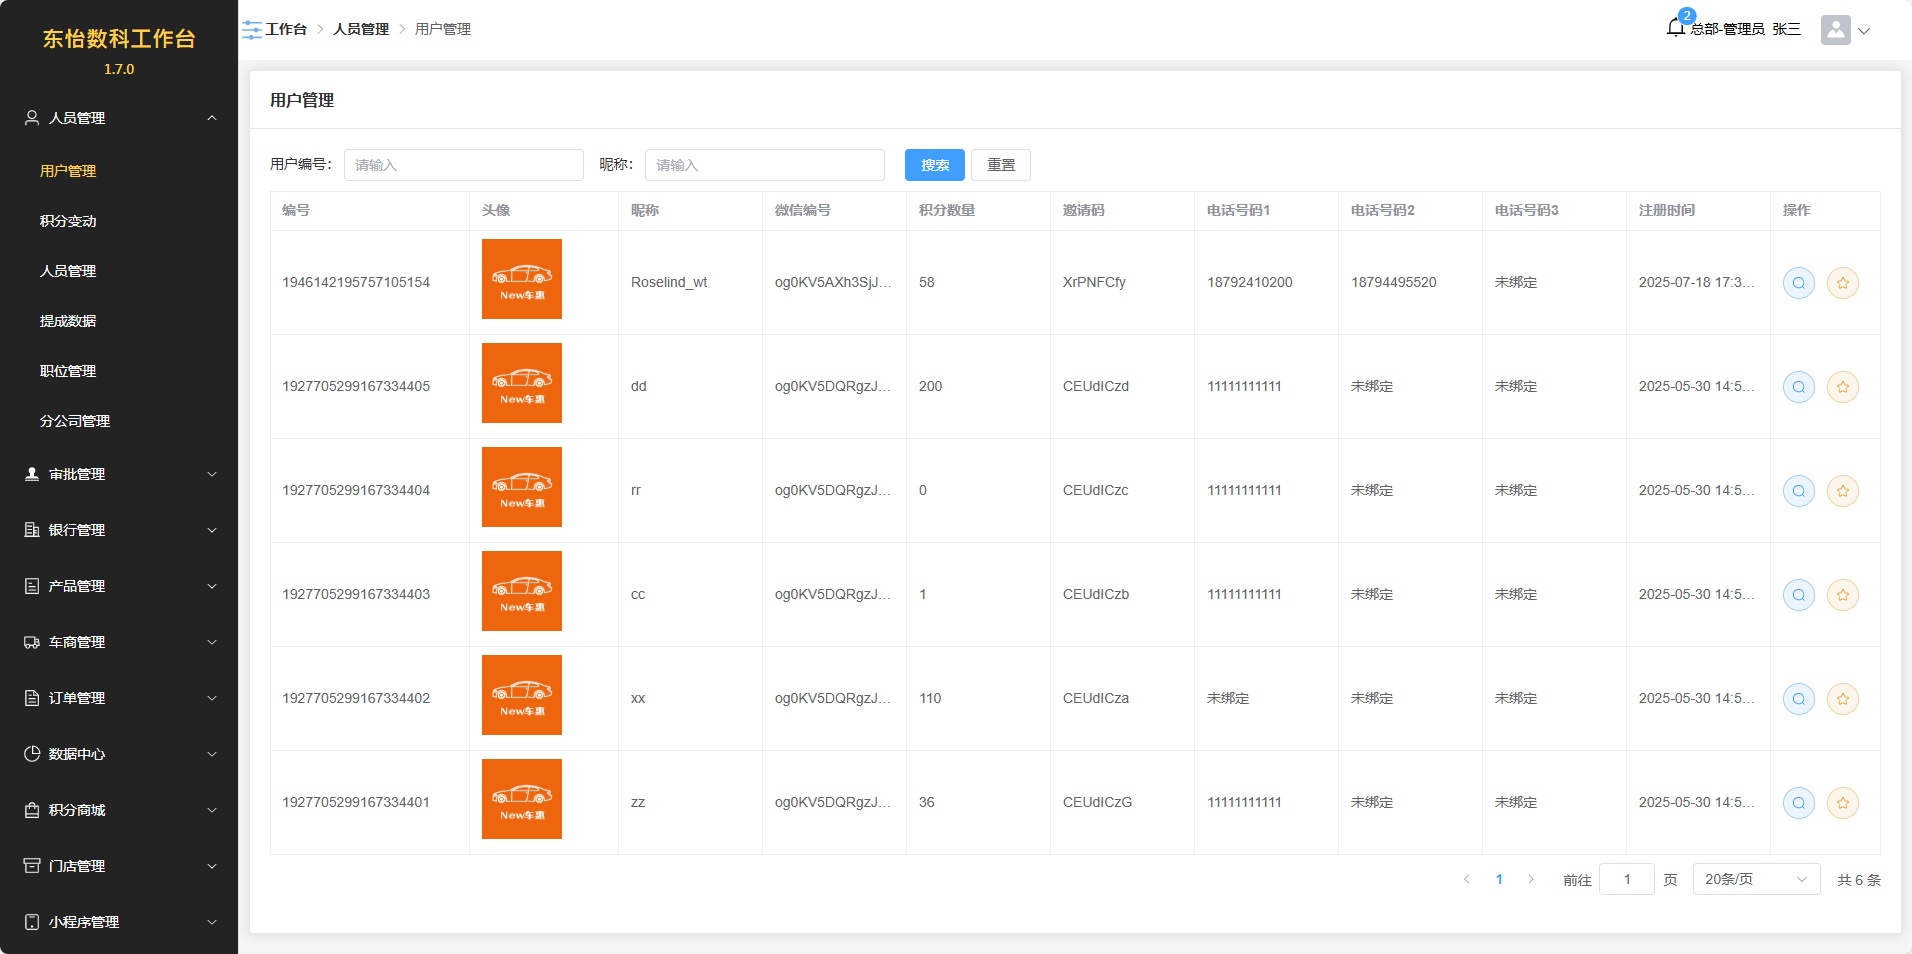Click the notification bell icon
This screenshot has width=1912, height=954.
(1676, 28)
